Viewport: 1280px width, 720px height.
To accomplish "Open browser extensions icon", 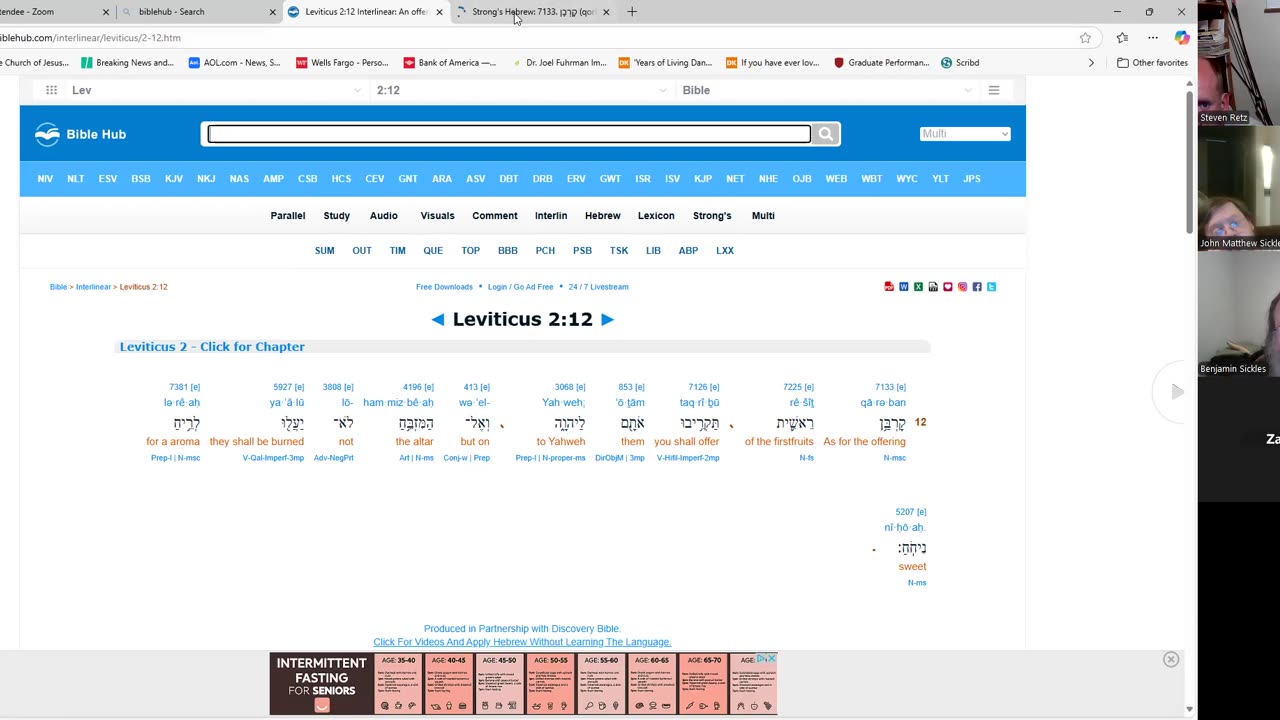I will (x=1122, y=38).
